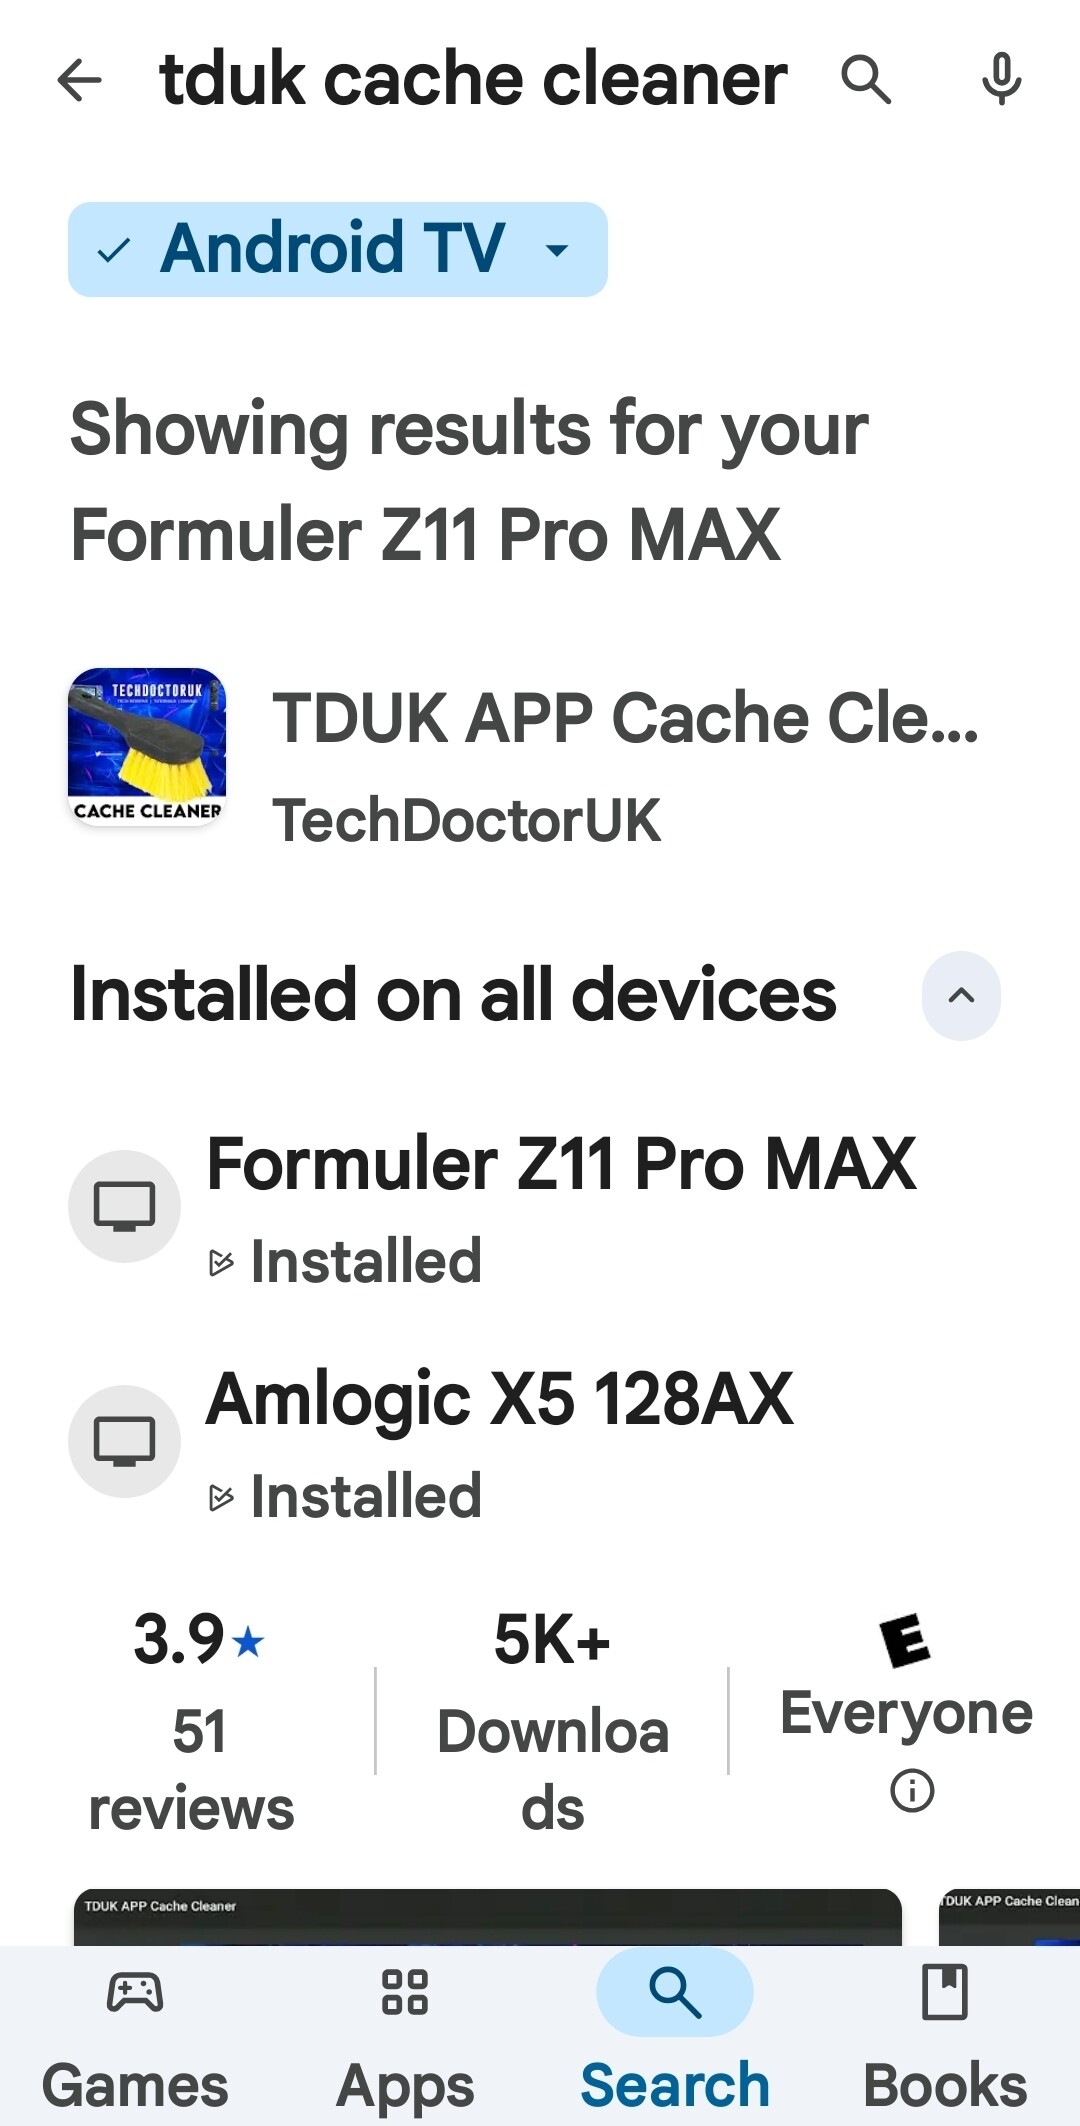
Task: Collapse the Installed on all devices section
Action: tap(960, 996)
